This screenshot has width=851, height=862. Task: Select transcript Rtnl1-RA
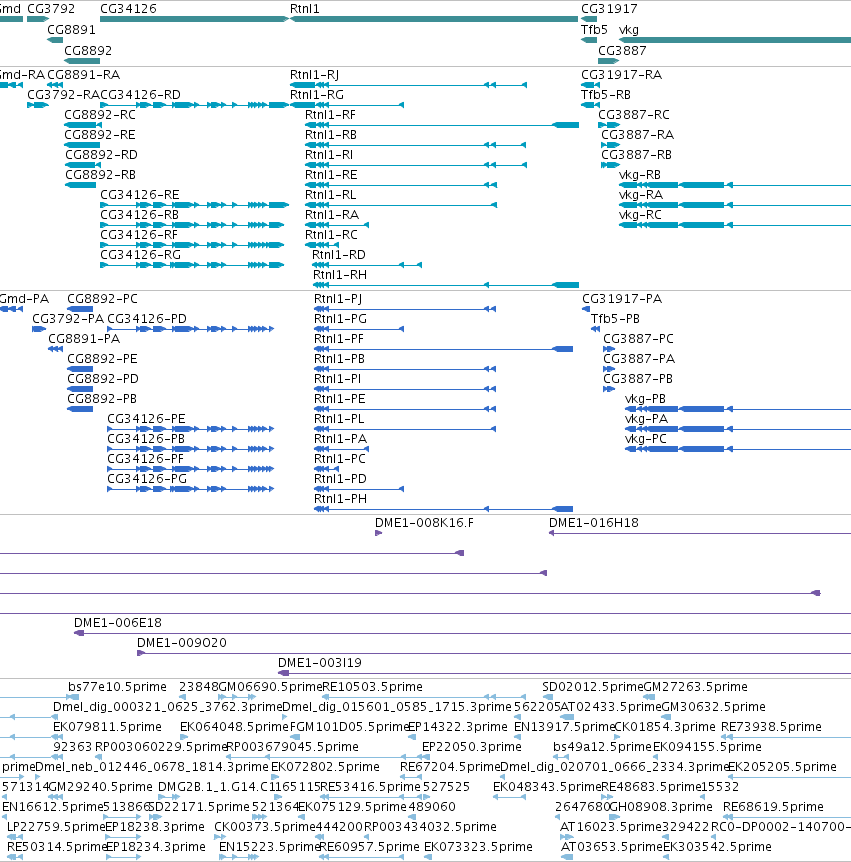pyautogui.click(x=332, y=214)
